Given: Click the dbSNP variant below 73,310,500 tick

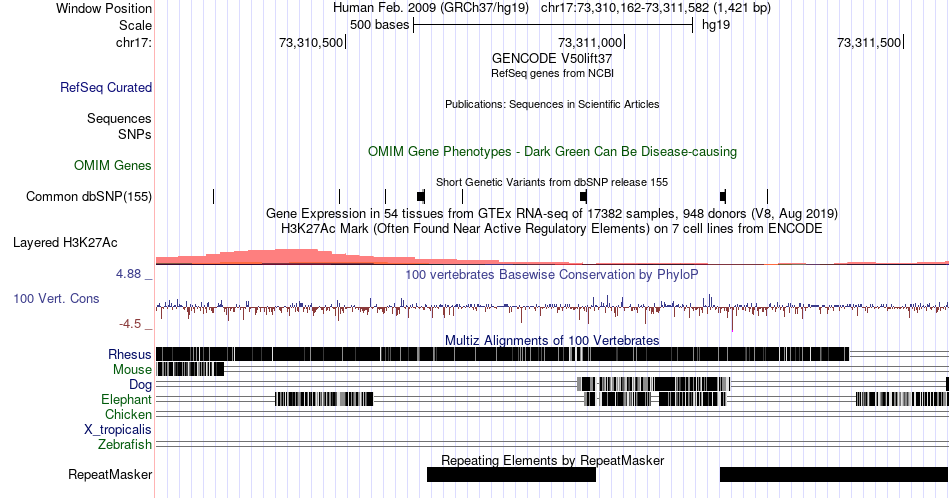Looking at the screenshot, I should (339, 196).
